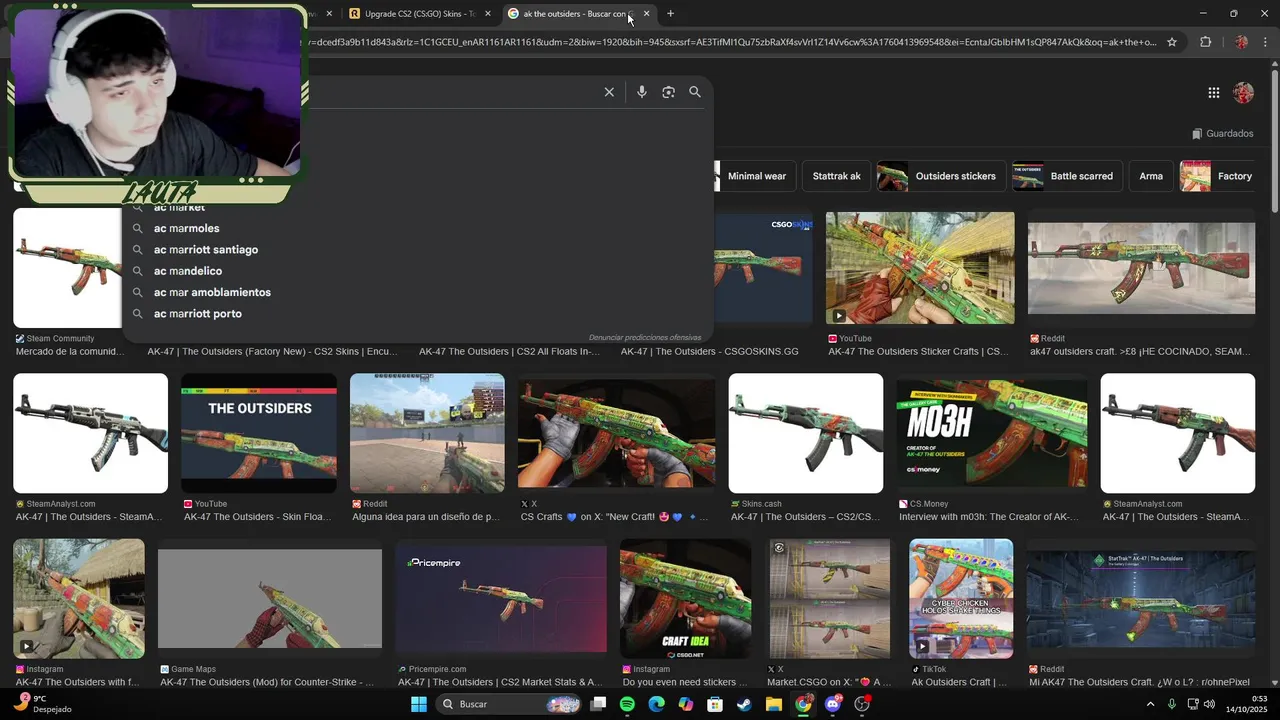
Task: Open CSGOSKINS.GG AK-47 thumbnail
Action: tap(762, 268)
